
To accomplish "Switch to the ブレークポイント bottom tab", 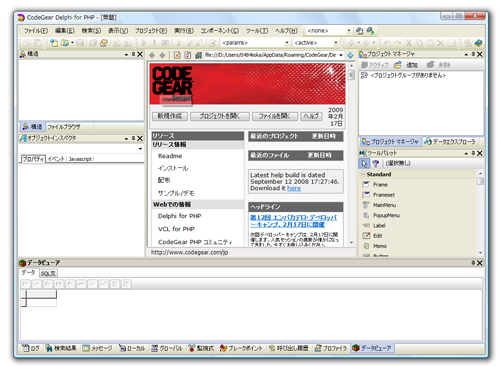I will [241, 348].
